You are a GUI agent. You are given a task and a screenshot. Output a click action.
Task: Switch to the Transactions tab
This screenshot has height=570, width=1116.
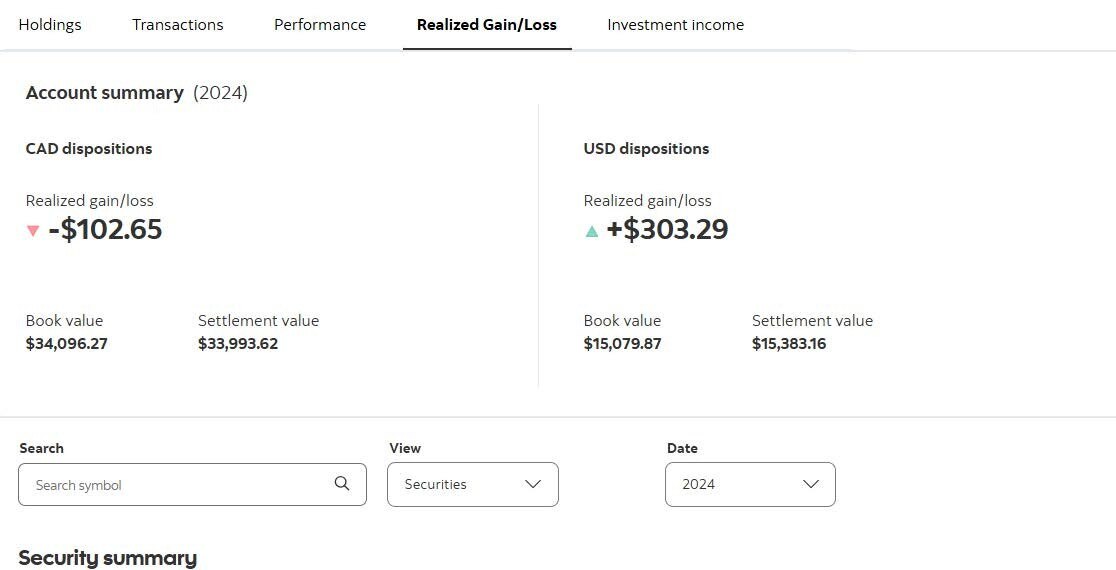tap(177, 25)
